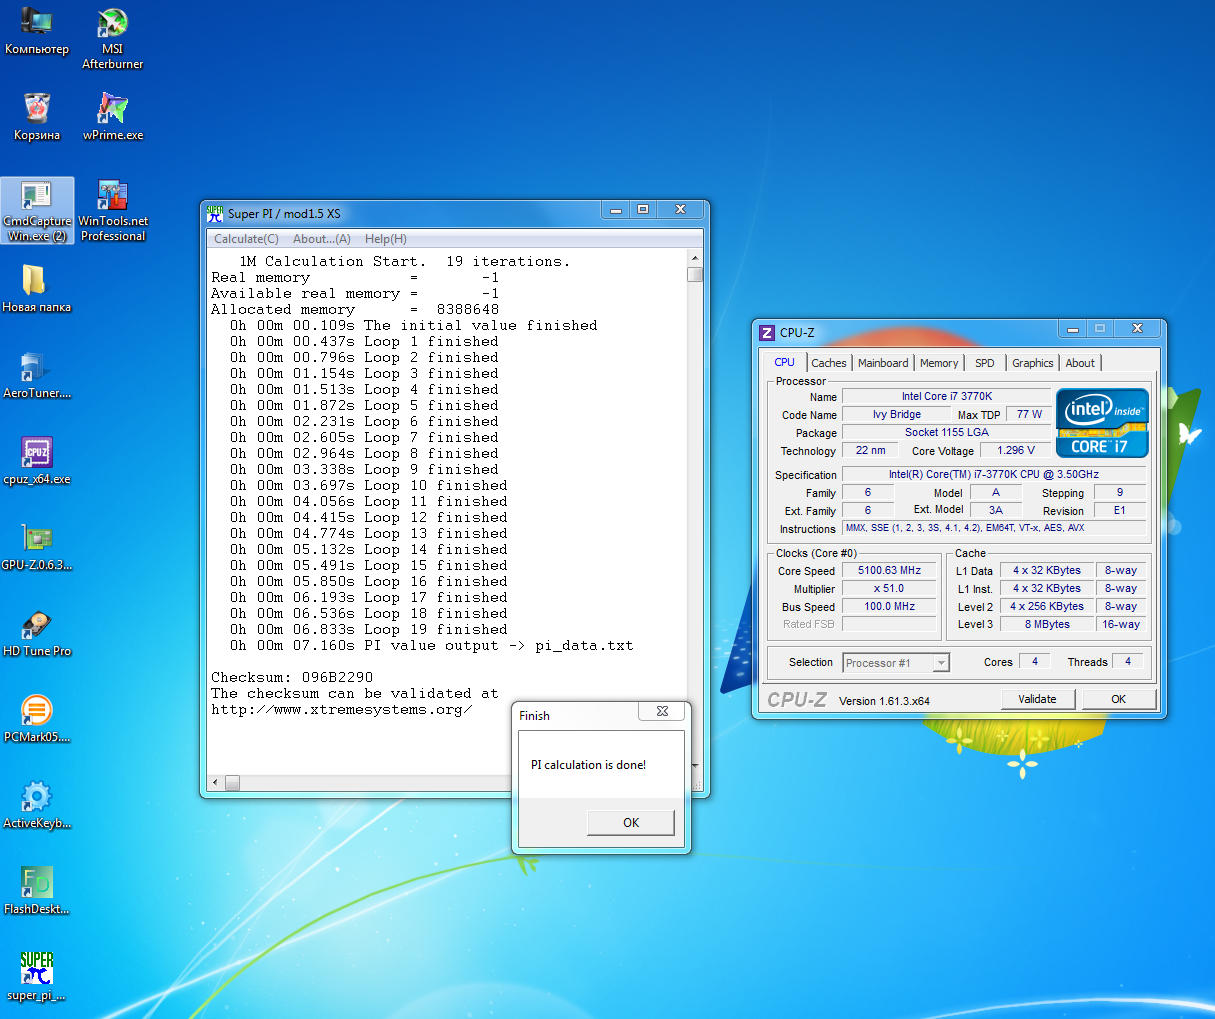Click the Bus Speed 100.0 MHz value

(889, 607)
